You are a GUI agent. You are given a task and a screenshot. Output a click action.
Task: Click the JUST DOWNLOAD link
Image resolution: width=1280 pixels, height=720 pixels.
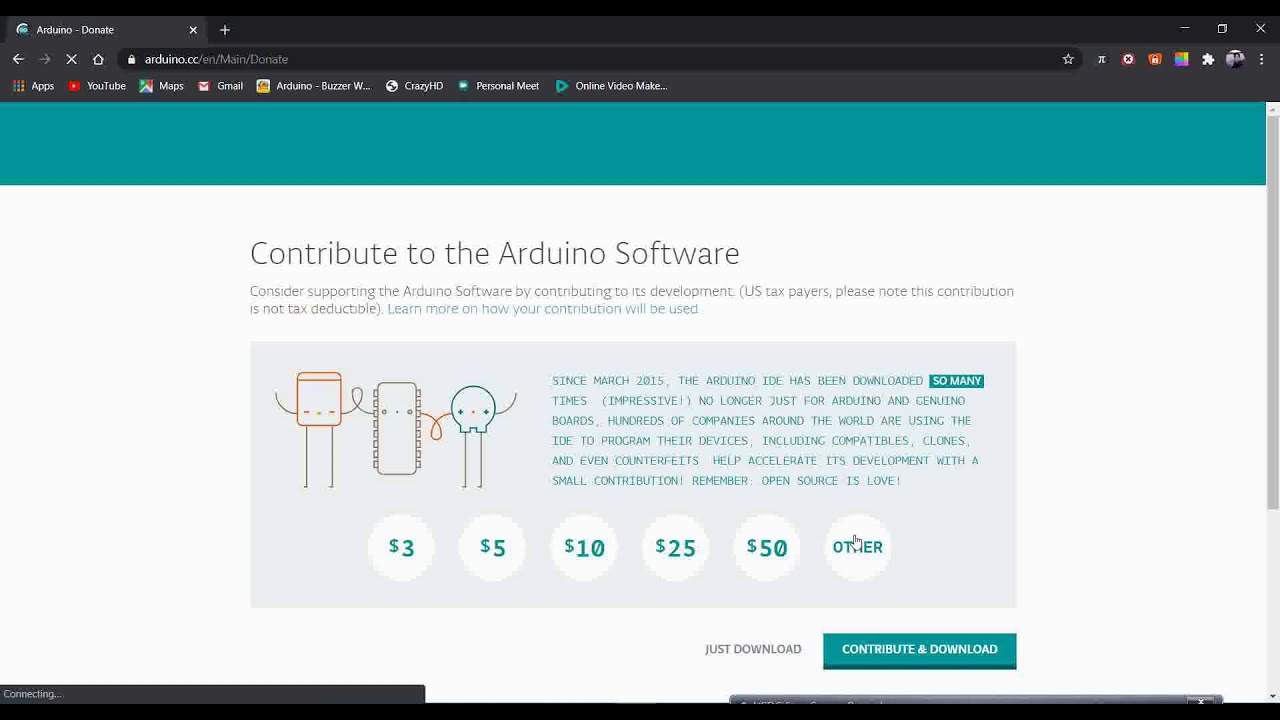tap(753, 649)
